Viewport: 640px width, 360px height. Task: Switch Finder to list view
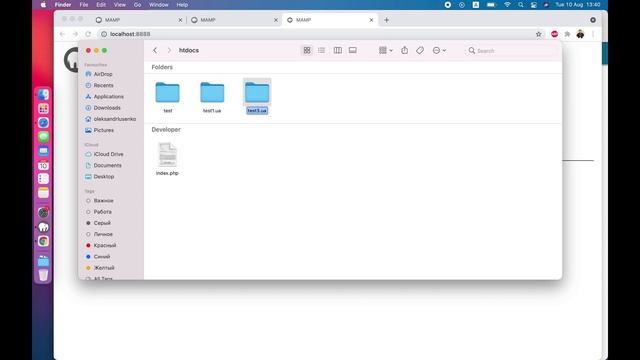click(x=322, y=50)
